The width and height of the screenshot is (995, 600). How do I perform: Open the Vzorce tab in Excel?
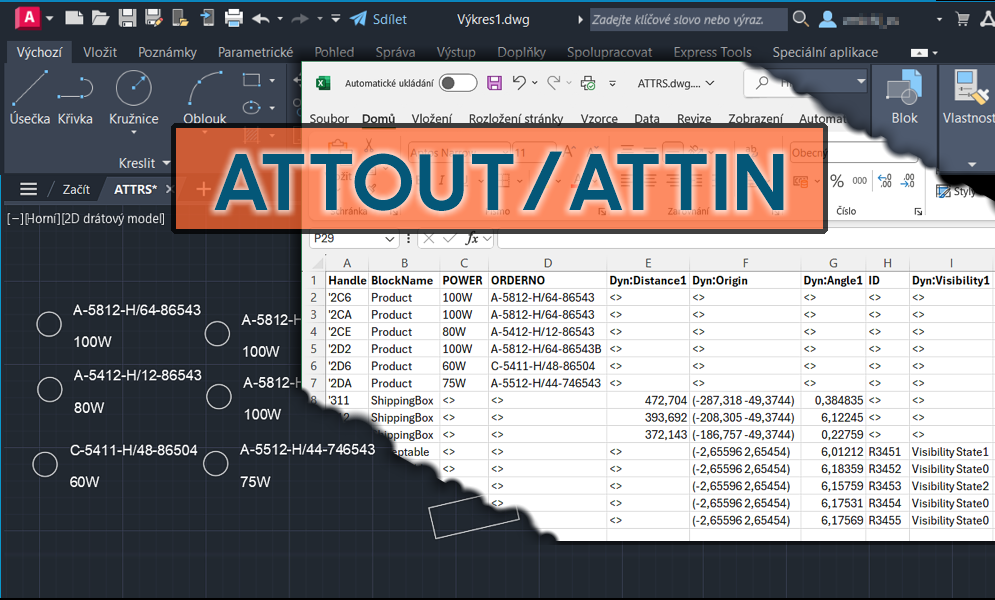tap(598, 118)
